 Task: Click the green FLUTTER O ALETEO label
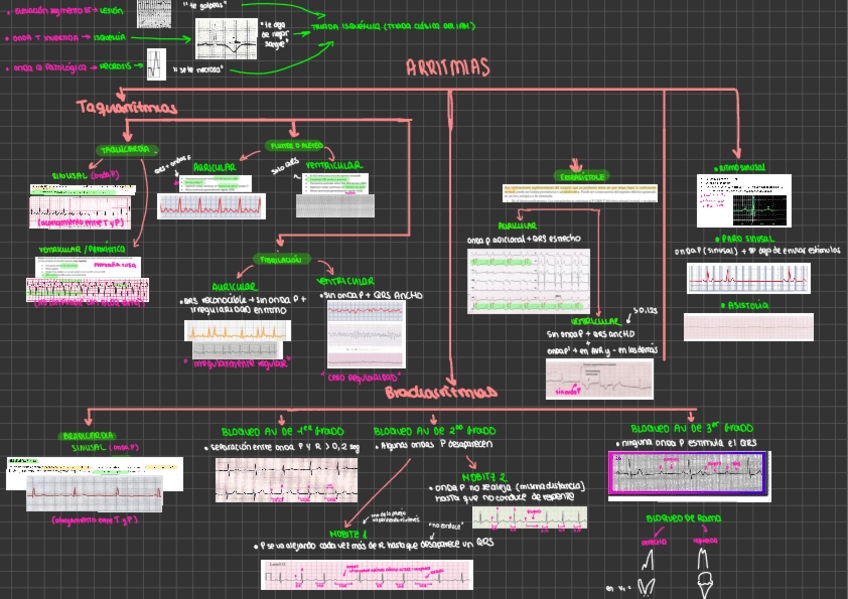[x=294, y=145]
